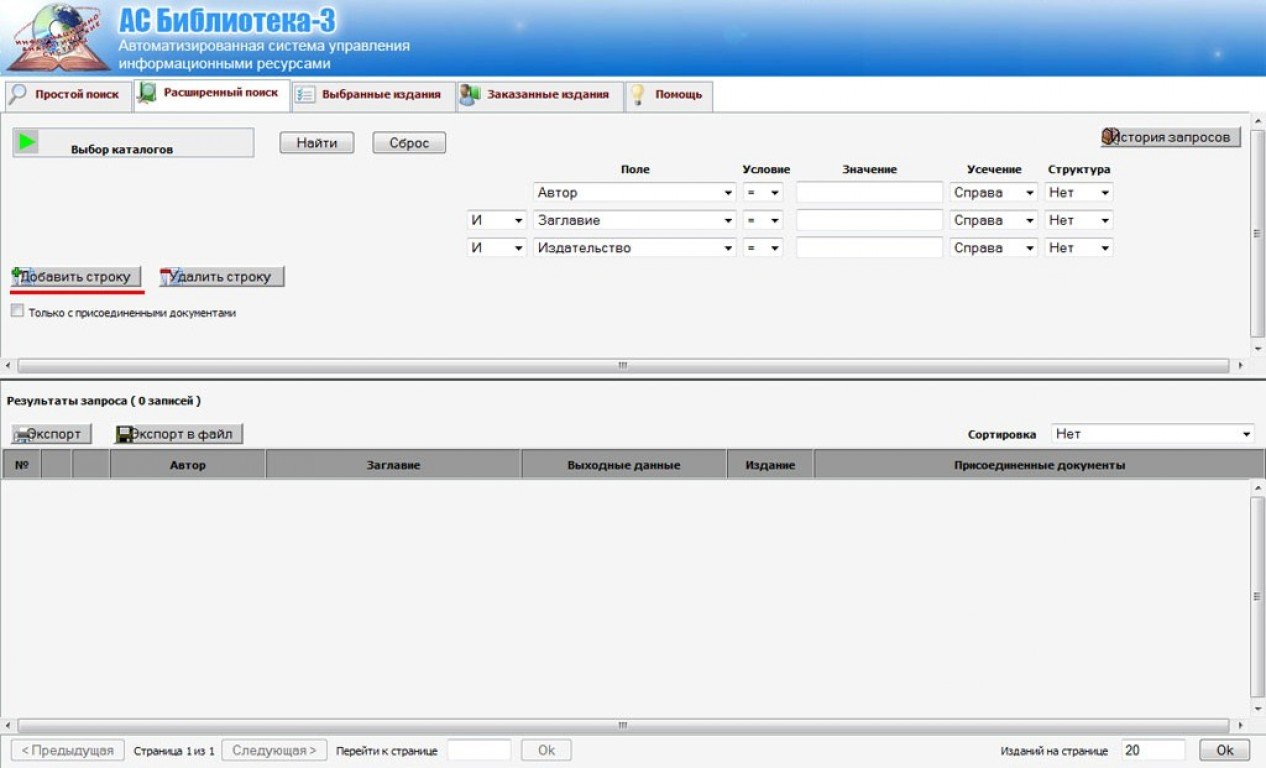1266x768 pixels.
Task: Click the Изданий на странице input field
Action: pyautogui.click(x=1152, y=750)
